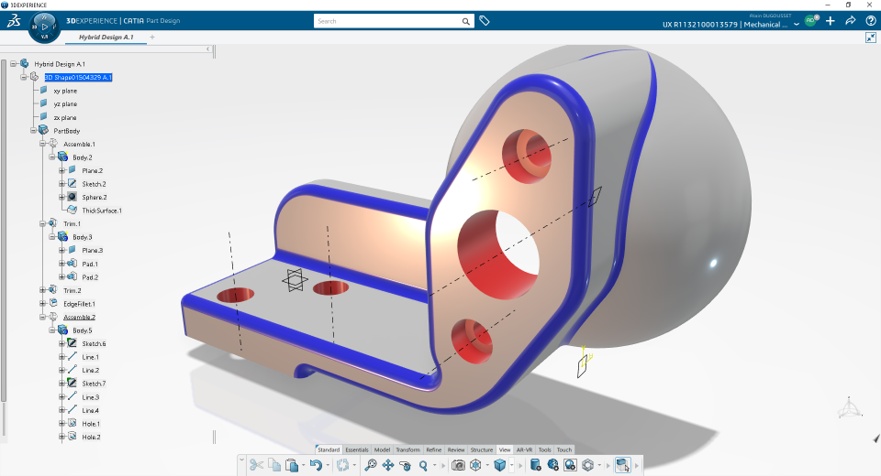This screenshot has height=476, width=881.
Task: Click the Share arrow icon
Action: 851,21
